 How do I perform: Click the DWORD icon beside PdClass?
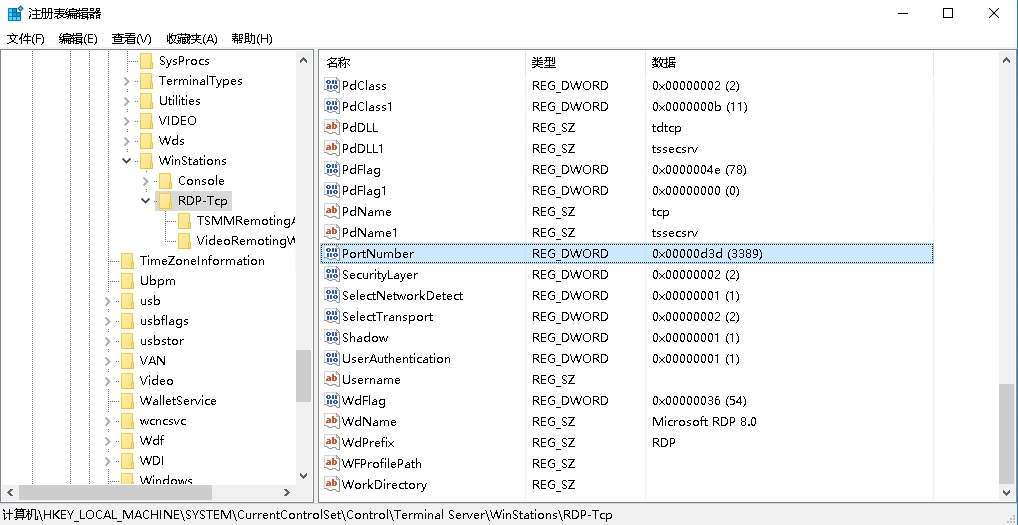coord(331,85)
